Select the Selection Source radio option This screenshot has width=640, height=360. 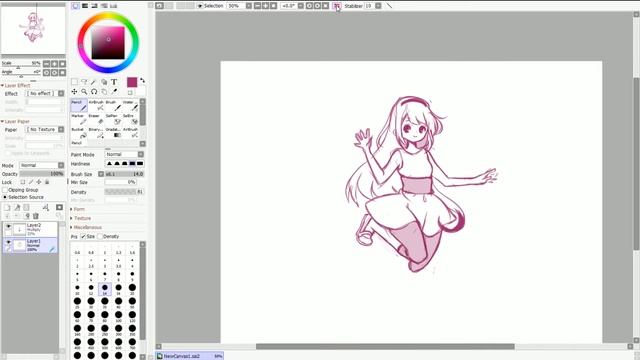(x=5, y=197)
